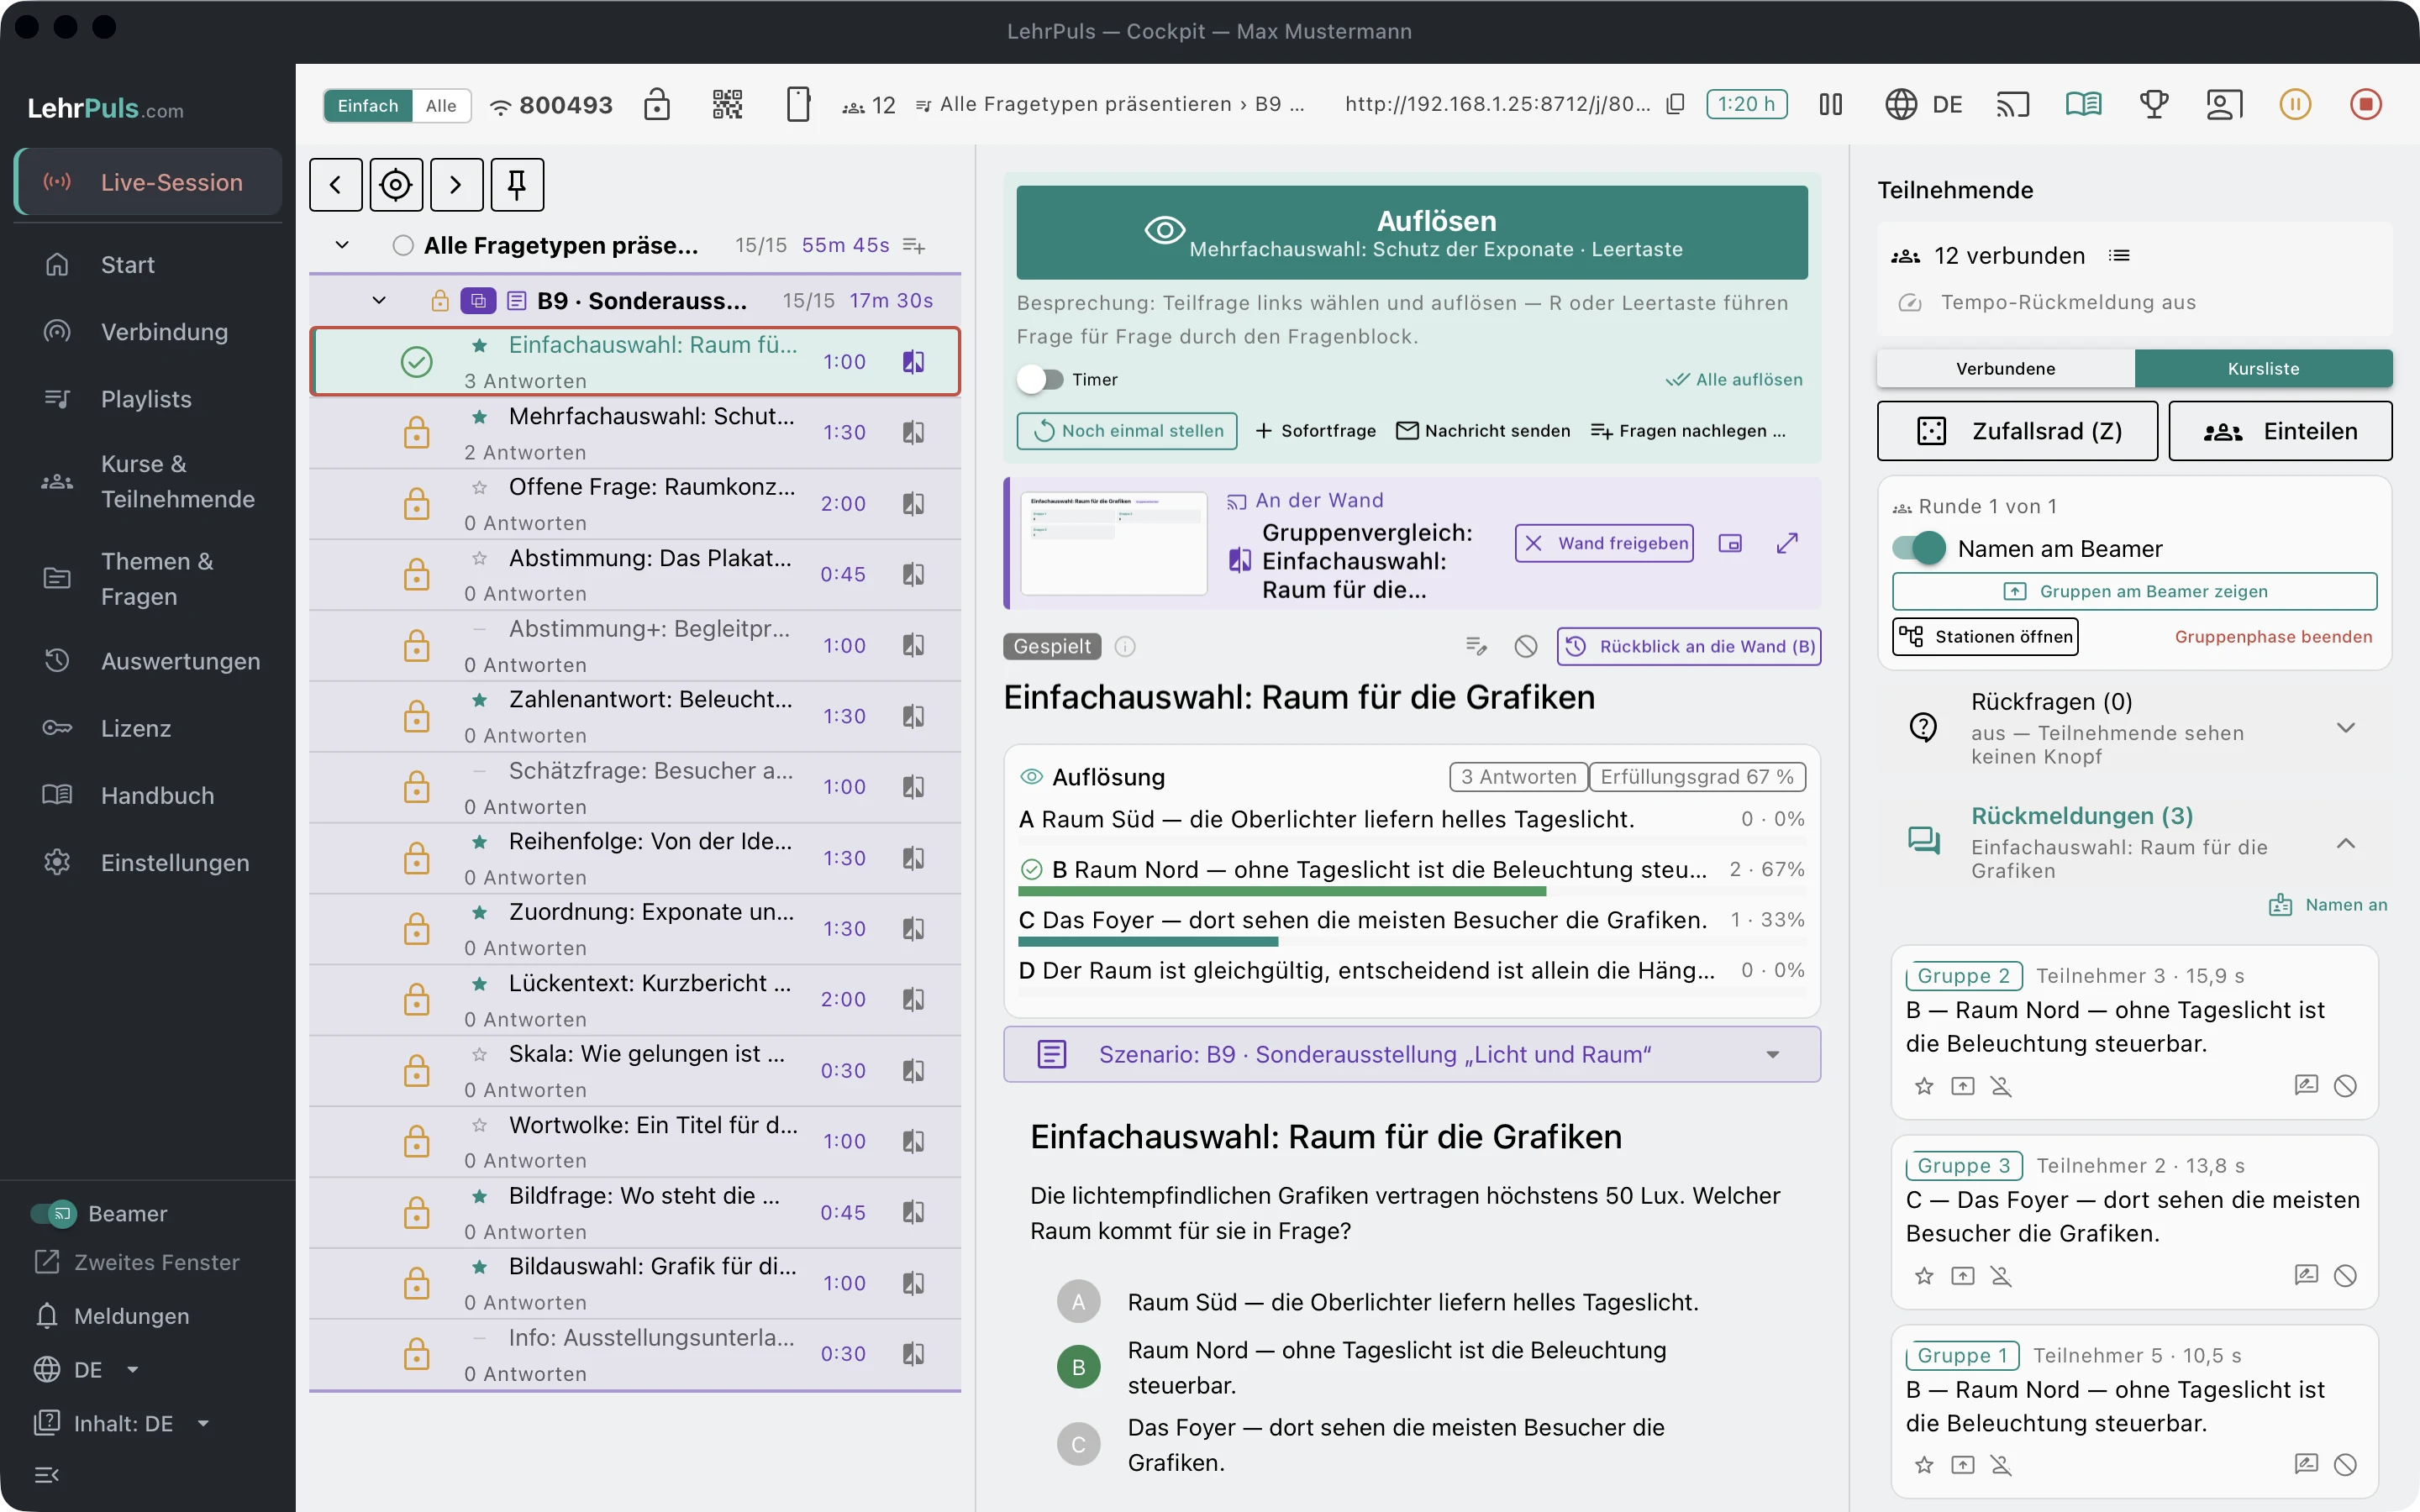Expand the Rückfragen (0) section

point(2345,727)
